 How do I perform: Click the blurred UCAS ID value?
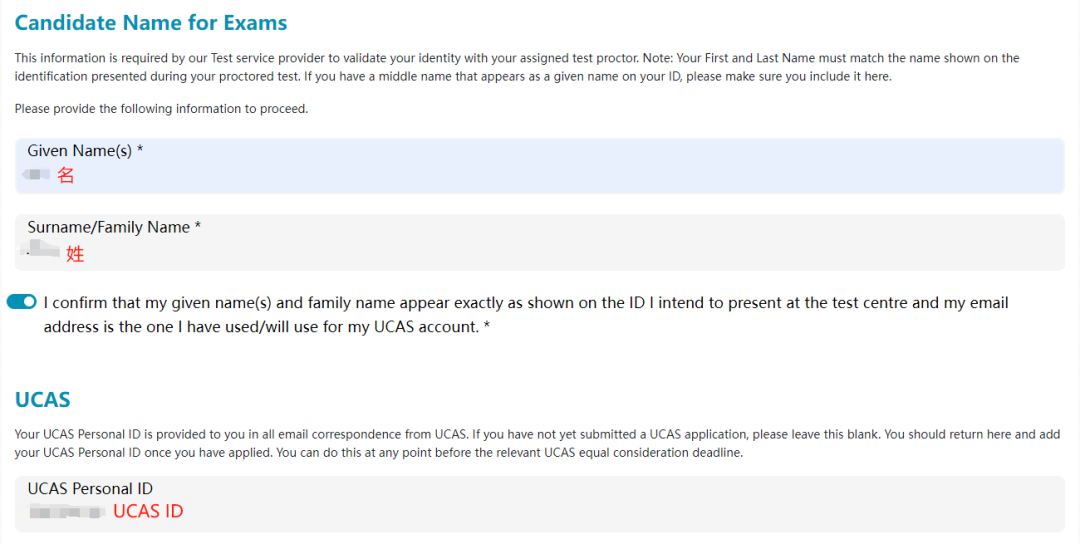point(67,512)
